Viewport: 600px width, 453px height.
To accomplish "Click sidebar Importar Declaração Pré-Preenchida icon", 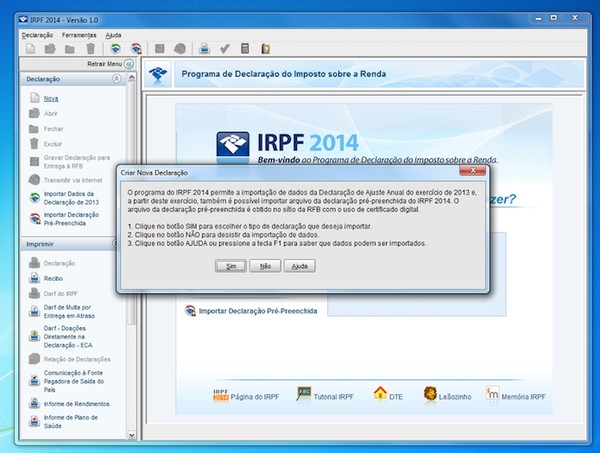I will [35, 218].
